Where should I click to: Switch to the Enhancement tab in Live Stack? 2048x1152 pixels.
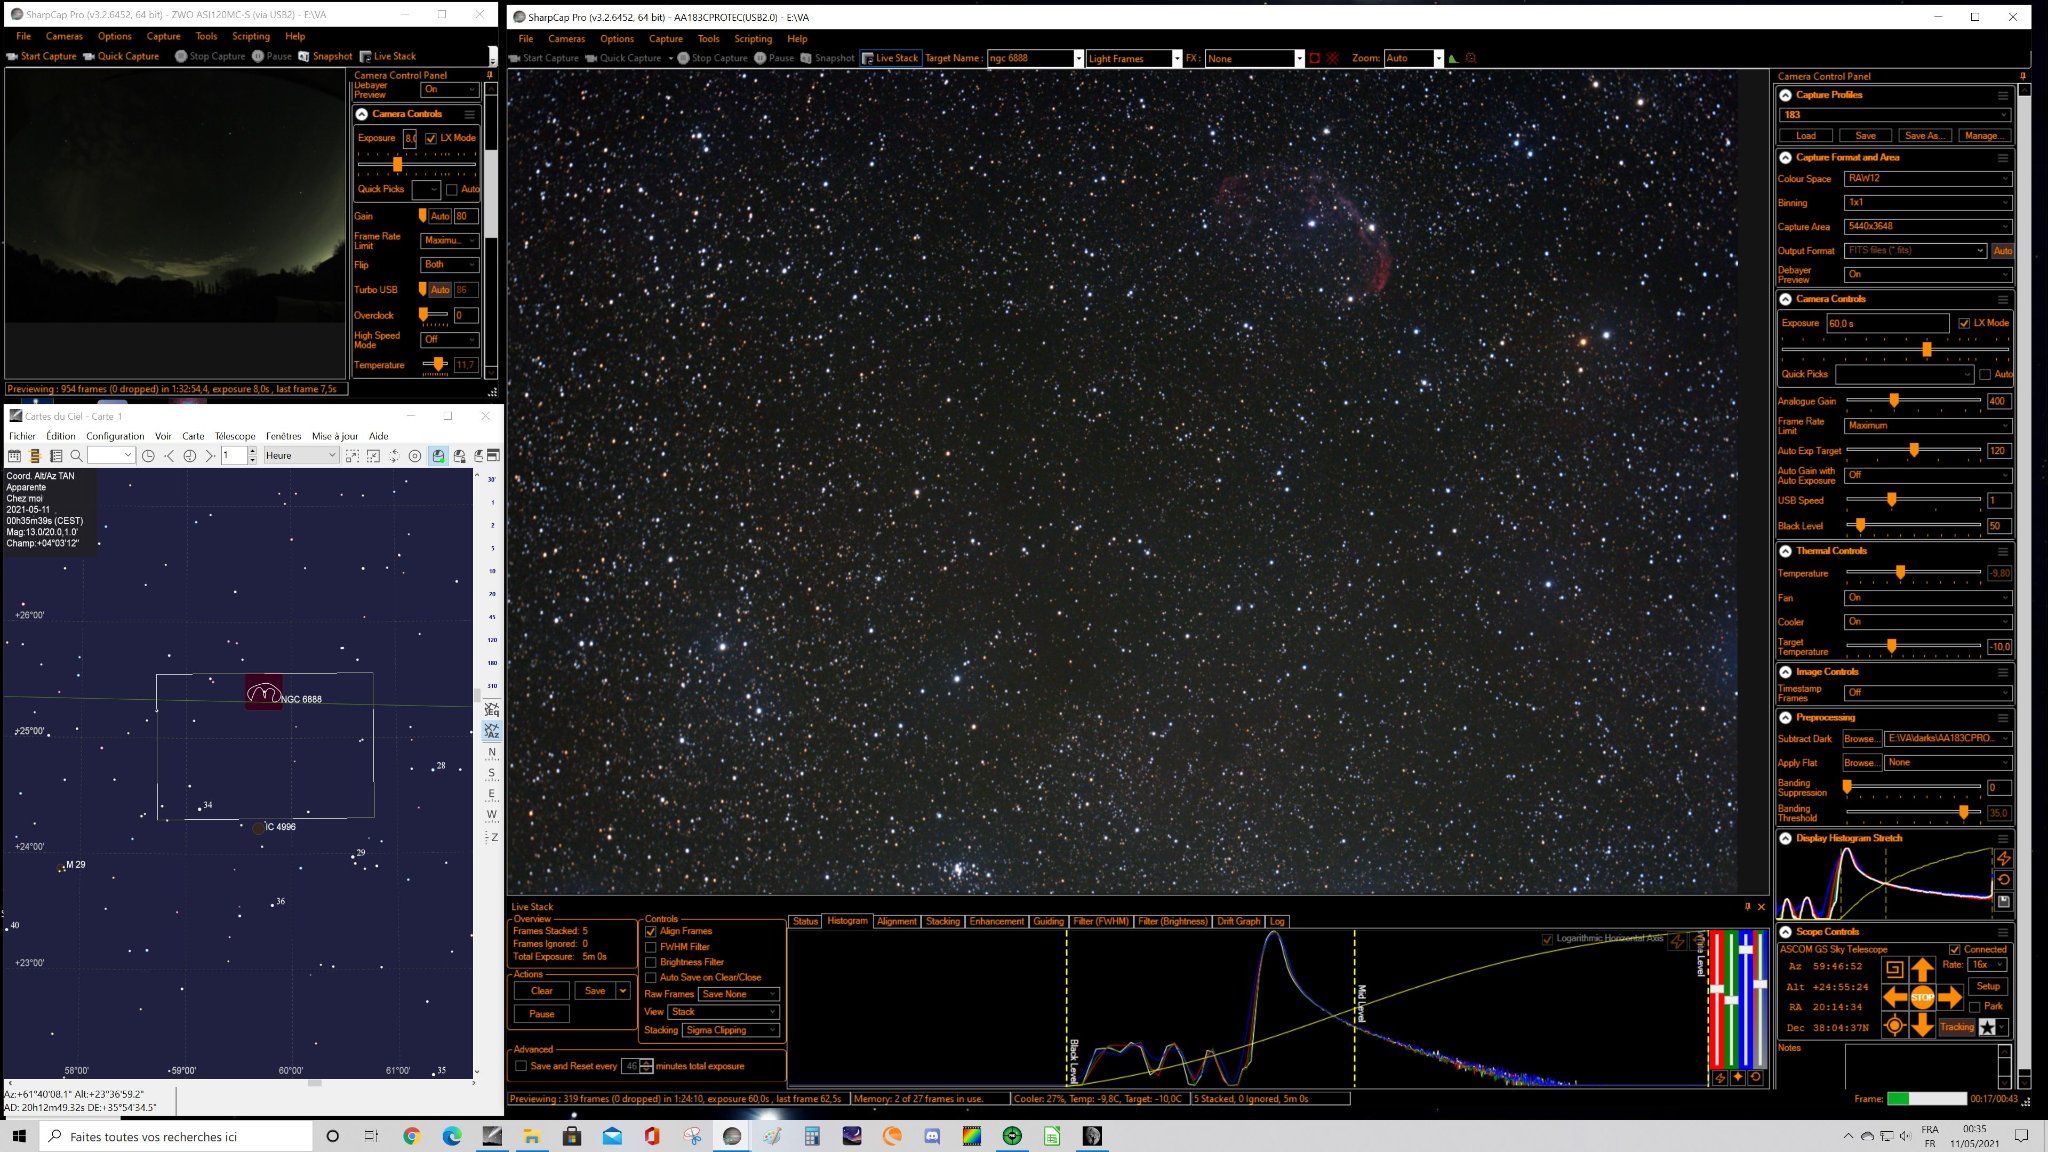coord(996,921)
